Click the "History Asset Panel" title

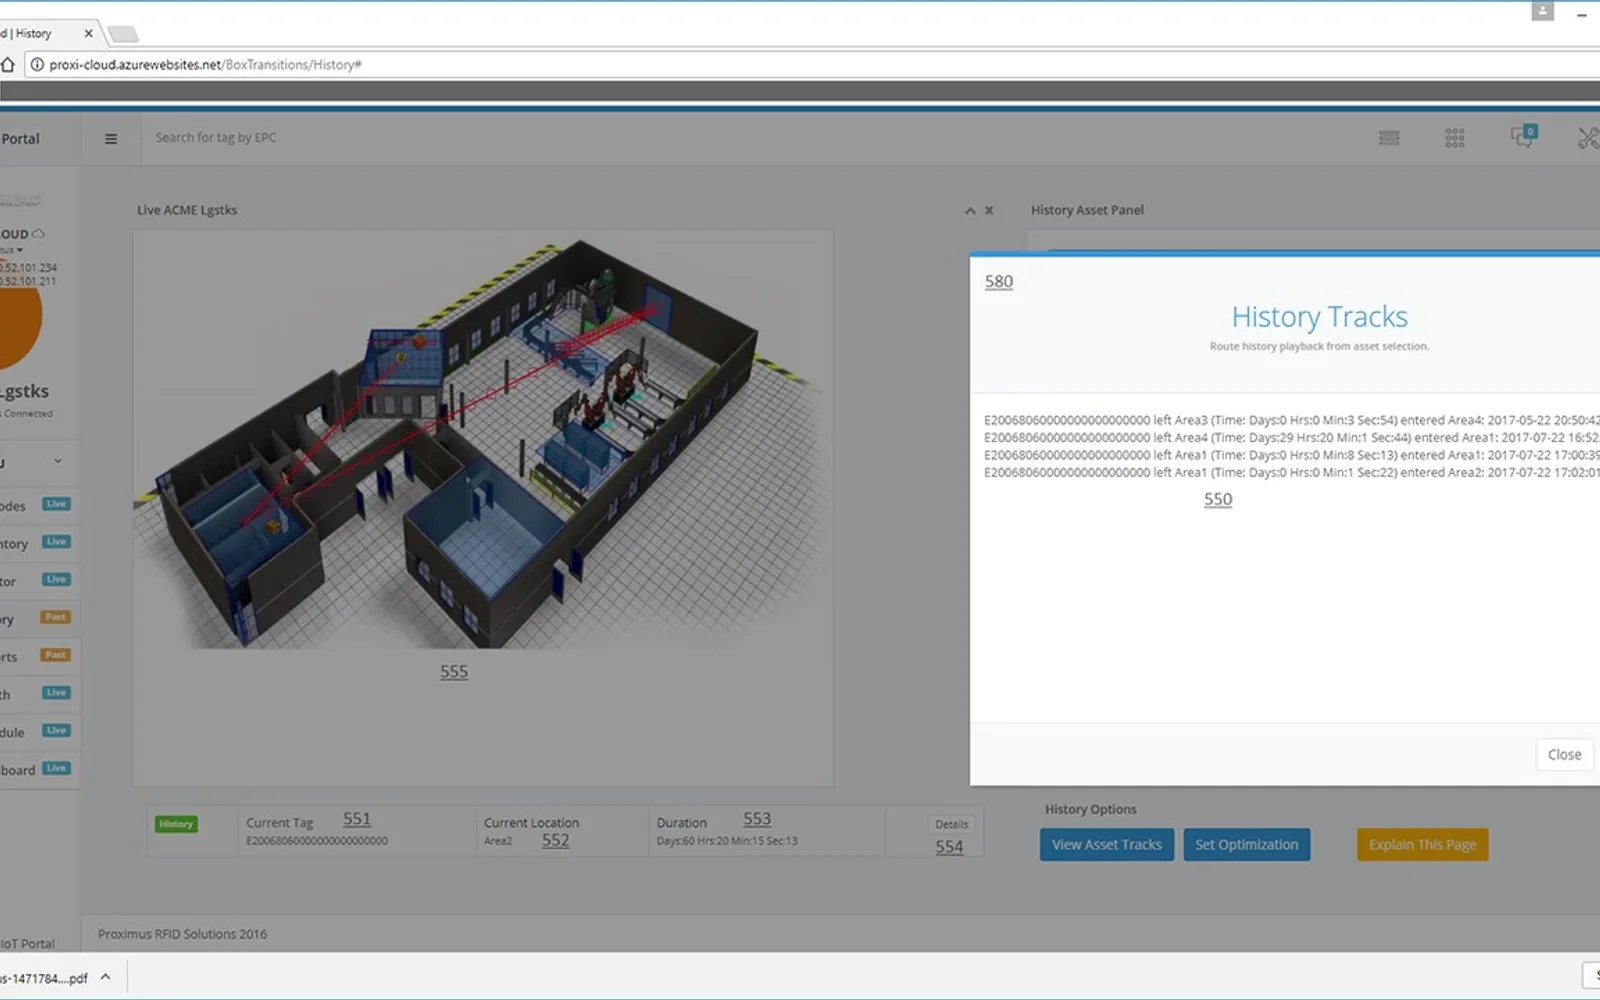tap(1087, 210)
